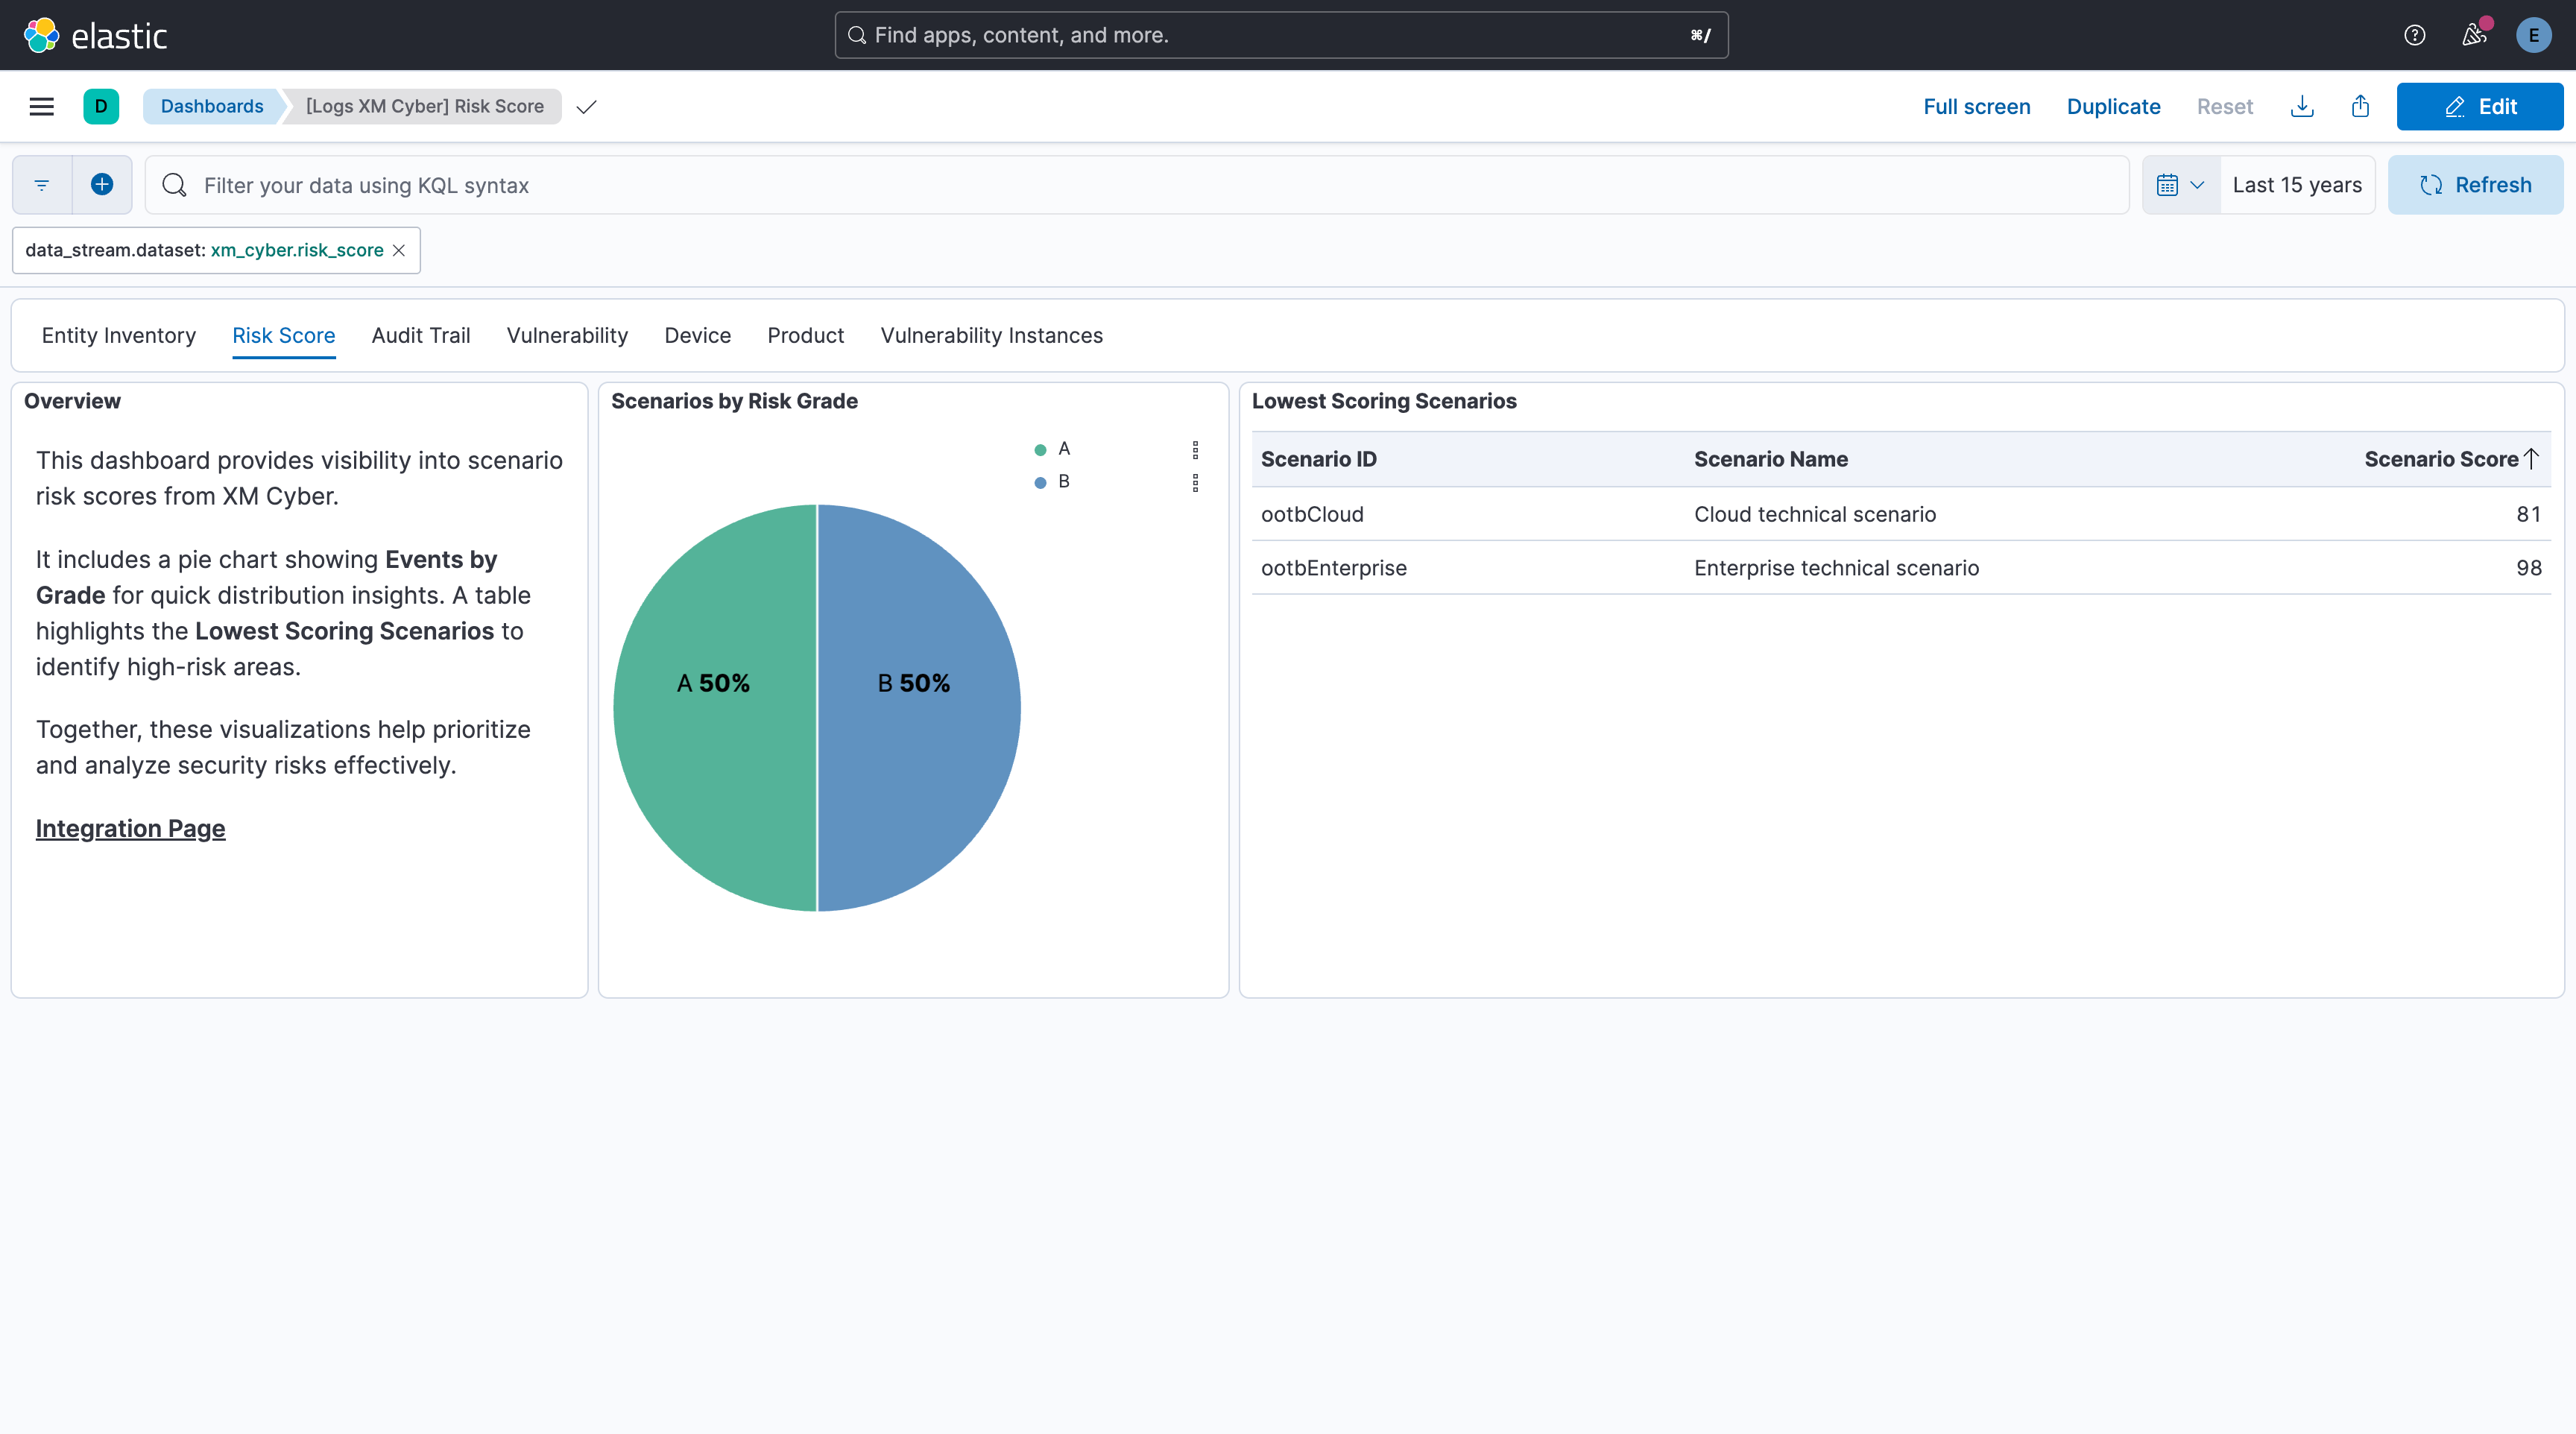Open the filter options menu icon
The height and width of the screenshot is (1434, 2576).
42,185
